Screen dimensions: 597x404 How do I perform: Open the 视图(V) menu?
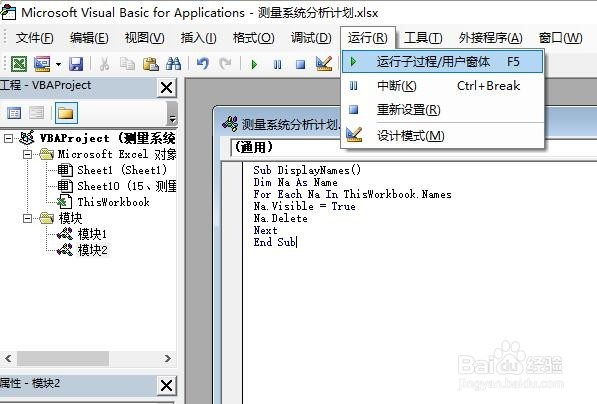[144, 38]
